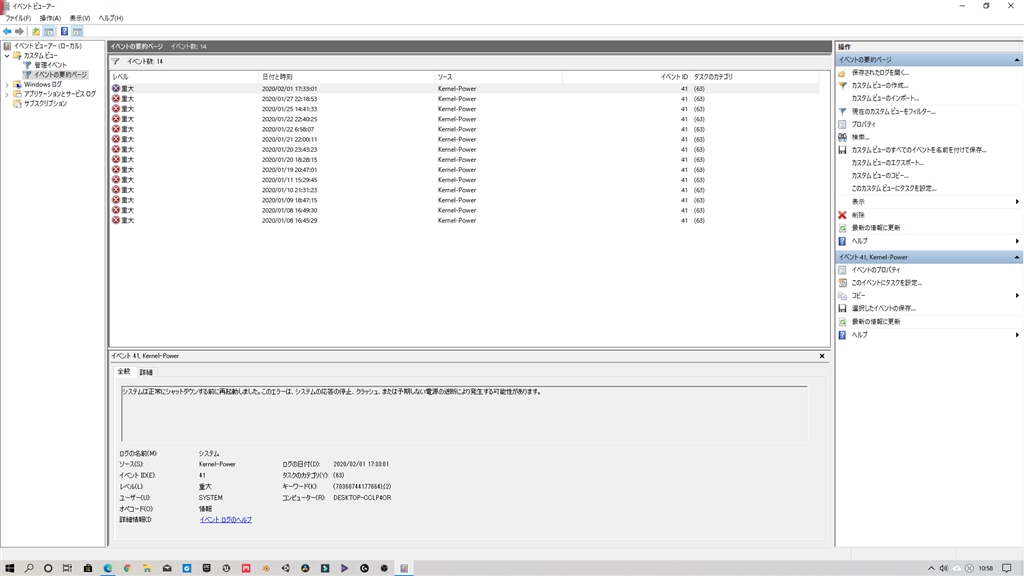Open the 表示(V) menu
The image size is (1024, 576).
click(80, 18)
